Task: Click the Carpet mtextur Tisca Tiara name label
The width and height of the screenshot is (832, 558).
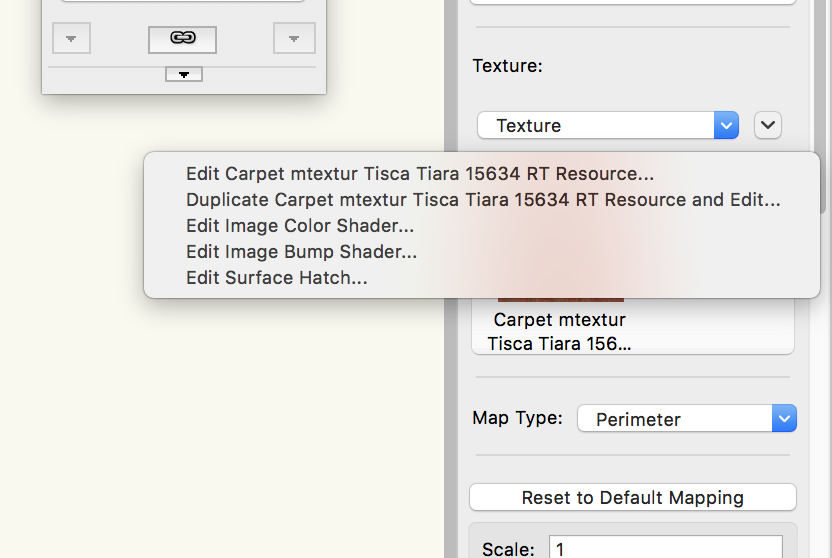Action: [560, 332]
